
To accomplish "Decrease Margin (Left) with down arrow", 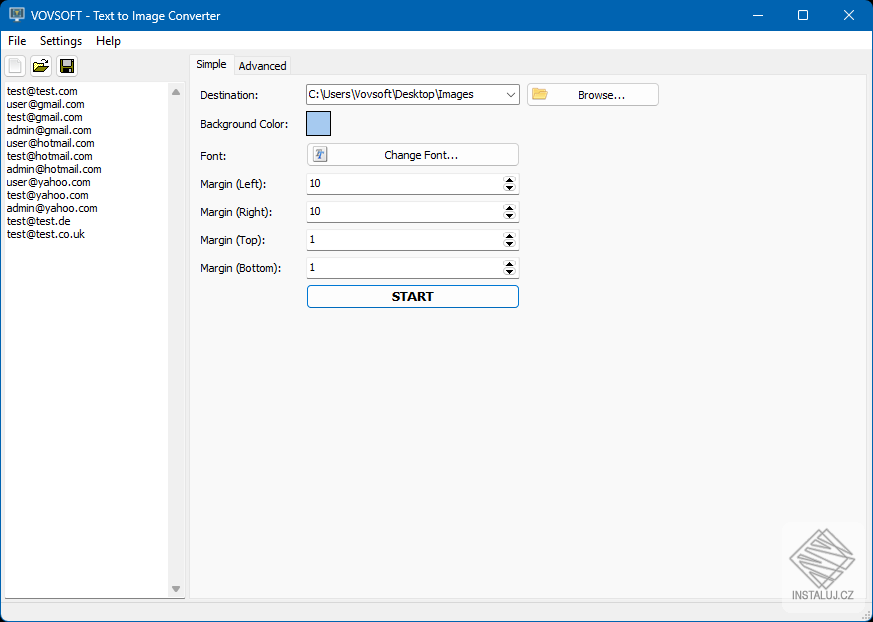I will (509, 188).
